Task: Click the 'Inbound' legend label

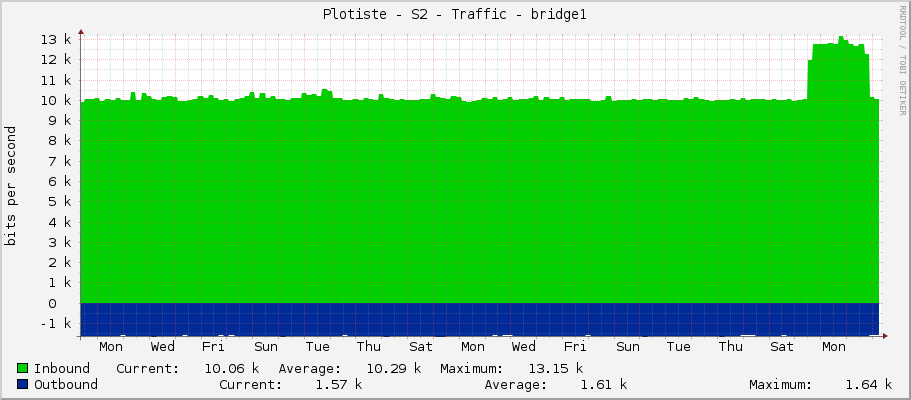Action: pos(62,369)
